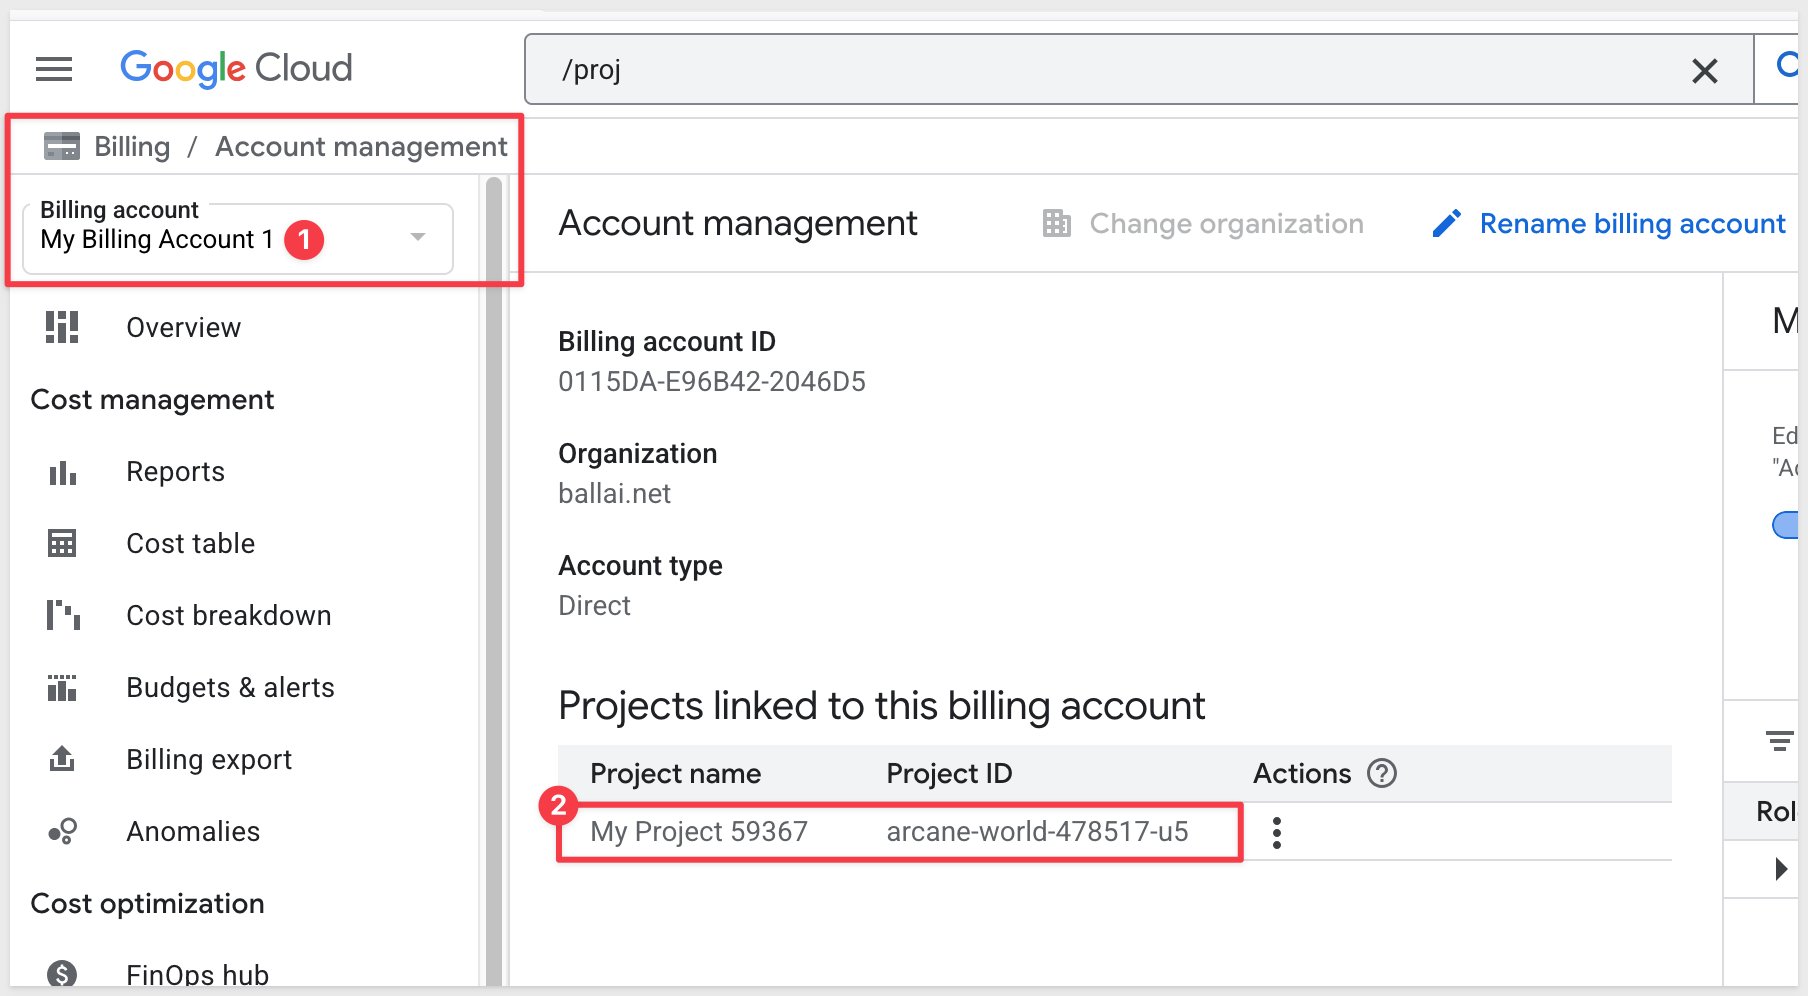Viewport: 1808px width, 996px height.
Task: Click the Cost breakdown icon
Action: [62, 616]
